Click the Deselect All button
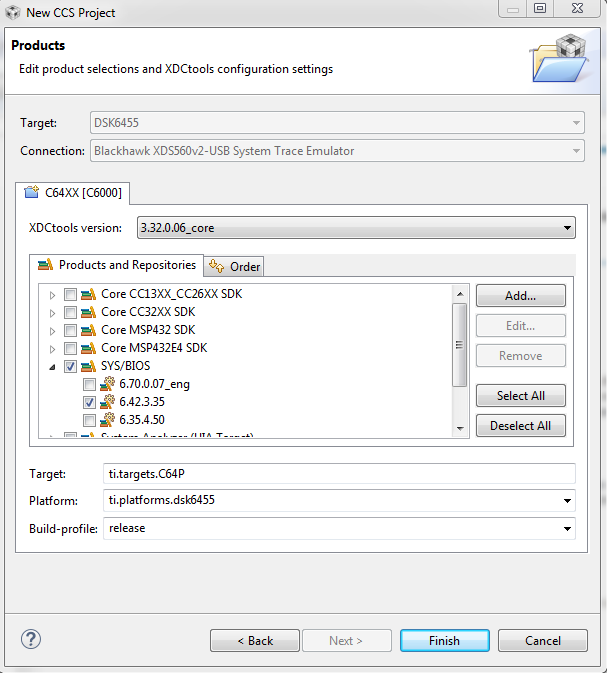 click(x=521, y=425)
